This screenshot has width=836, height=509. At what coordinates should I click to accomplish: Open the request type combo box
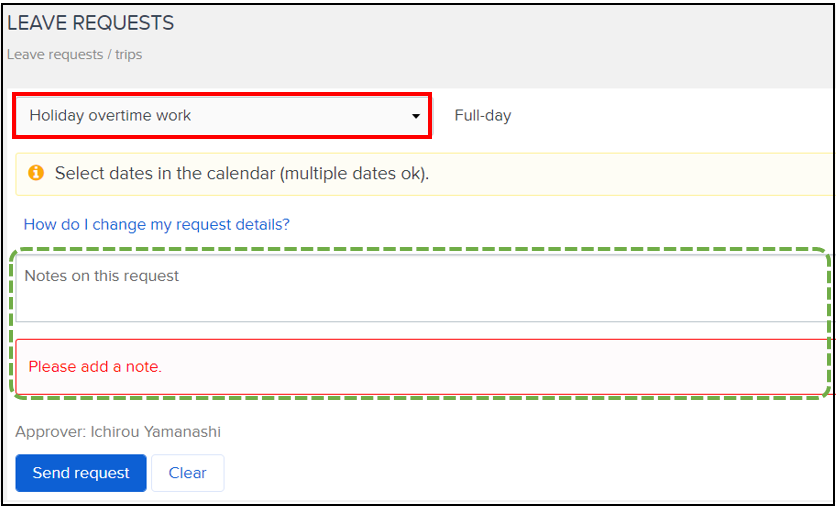pos(222,116)
